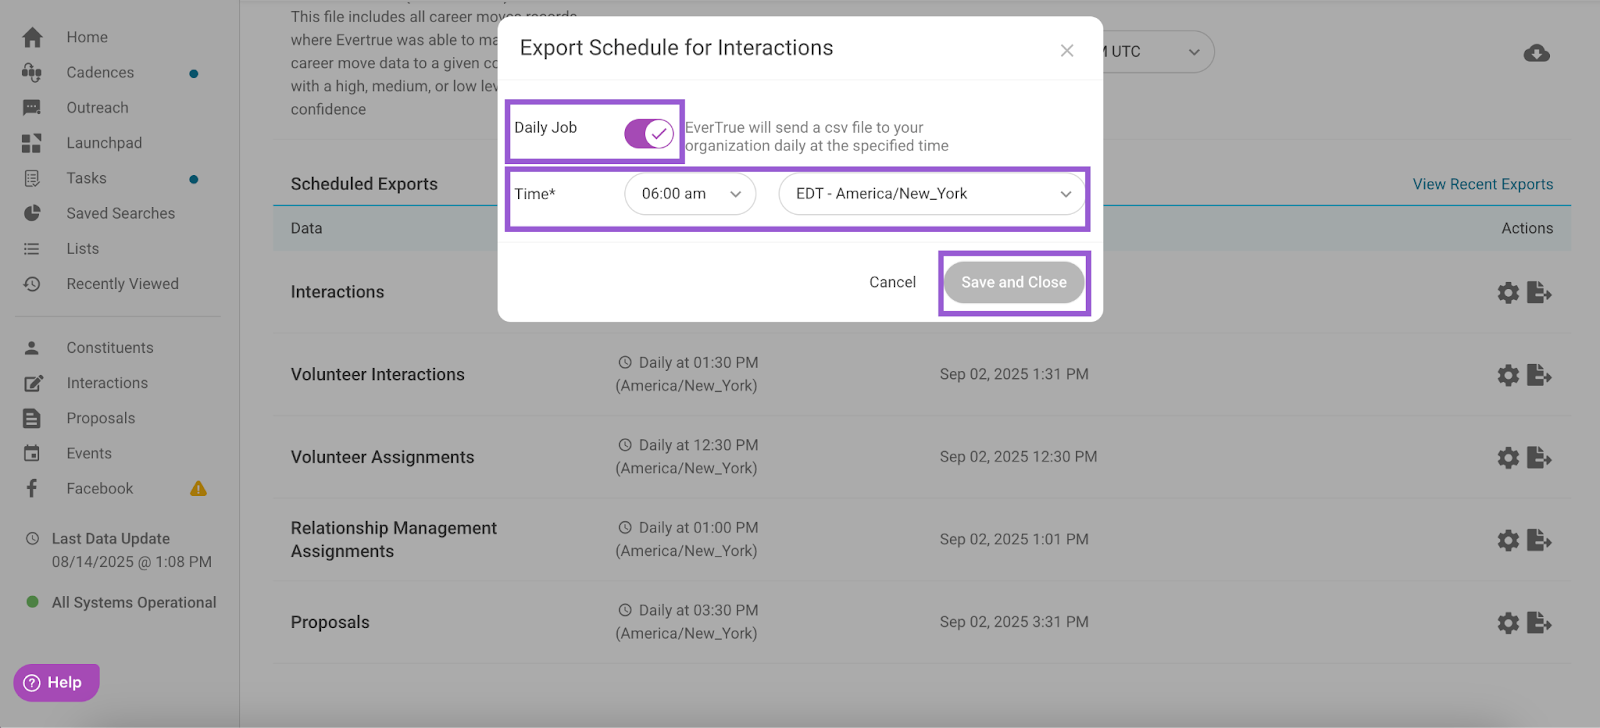
Task: Click the Facebook warning triangle icon
Action: click(x=198, y=489)
